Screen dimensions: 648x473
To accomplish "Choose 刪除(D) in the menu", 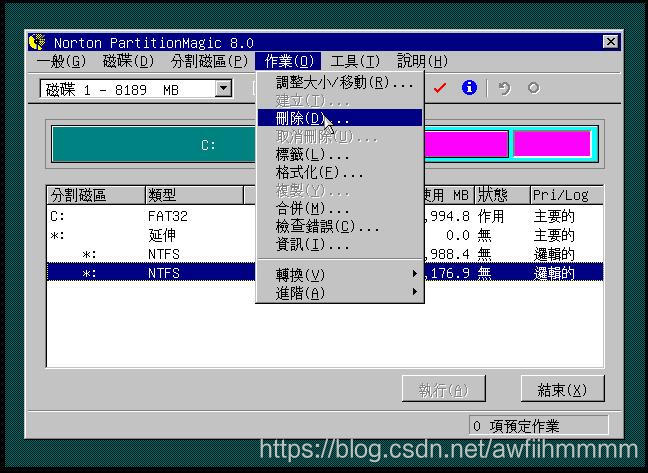I will 340,118.
